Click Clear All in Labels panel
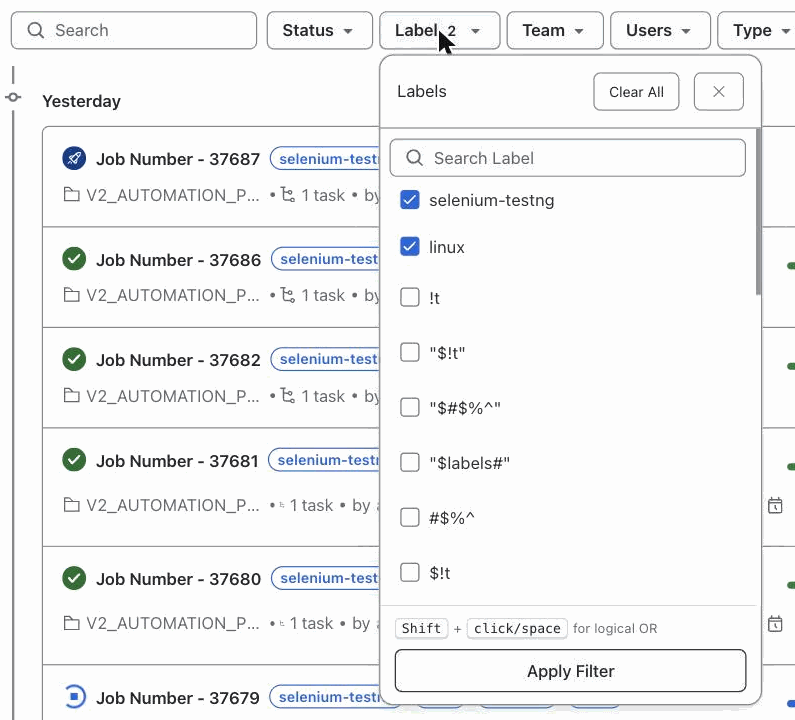 tap(636, 92)
